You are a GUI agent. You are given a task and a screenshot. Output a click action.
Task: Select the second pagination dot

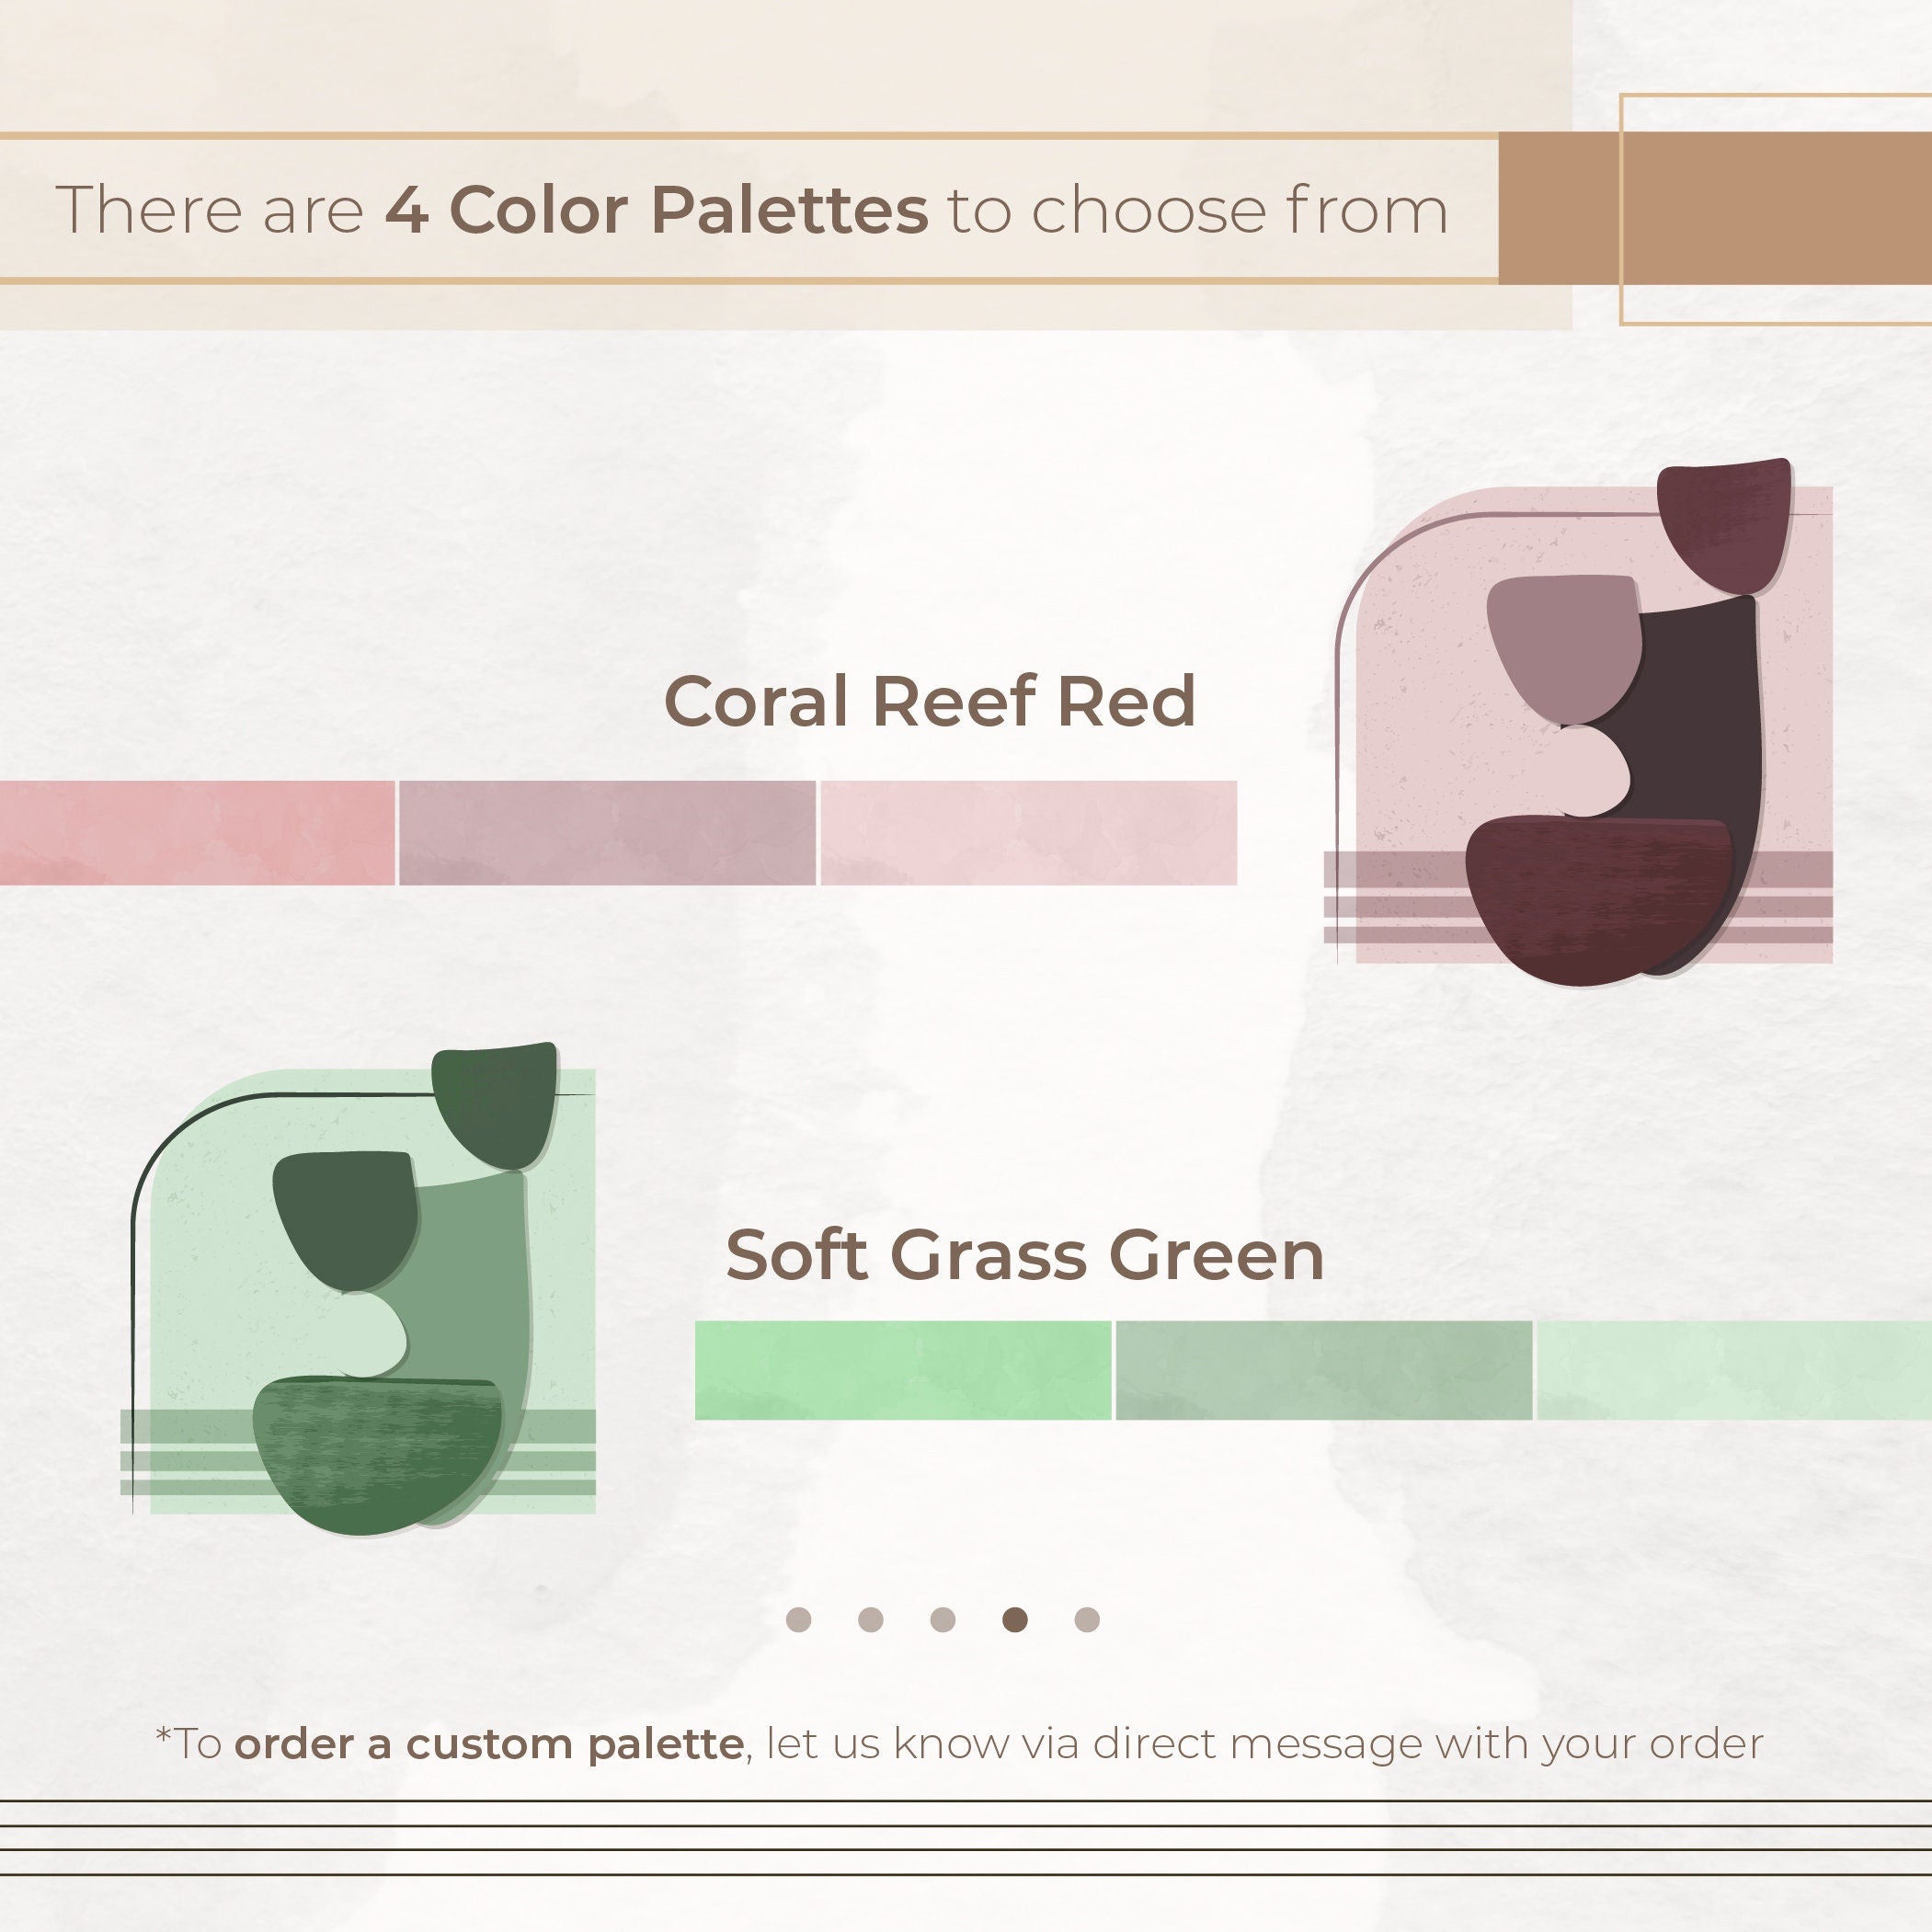click(x=871, y=1620)
